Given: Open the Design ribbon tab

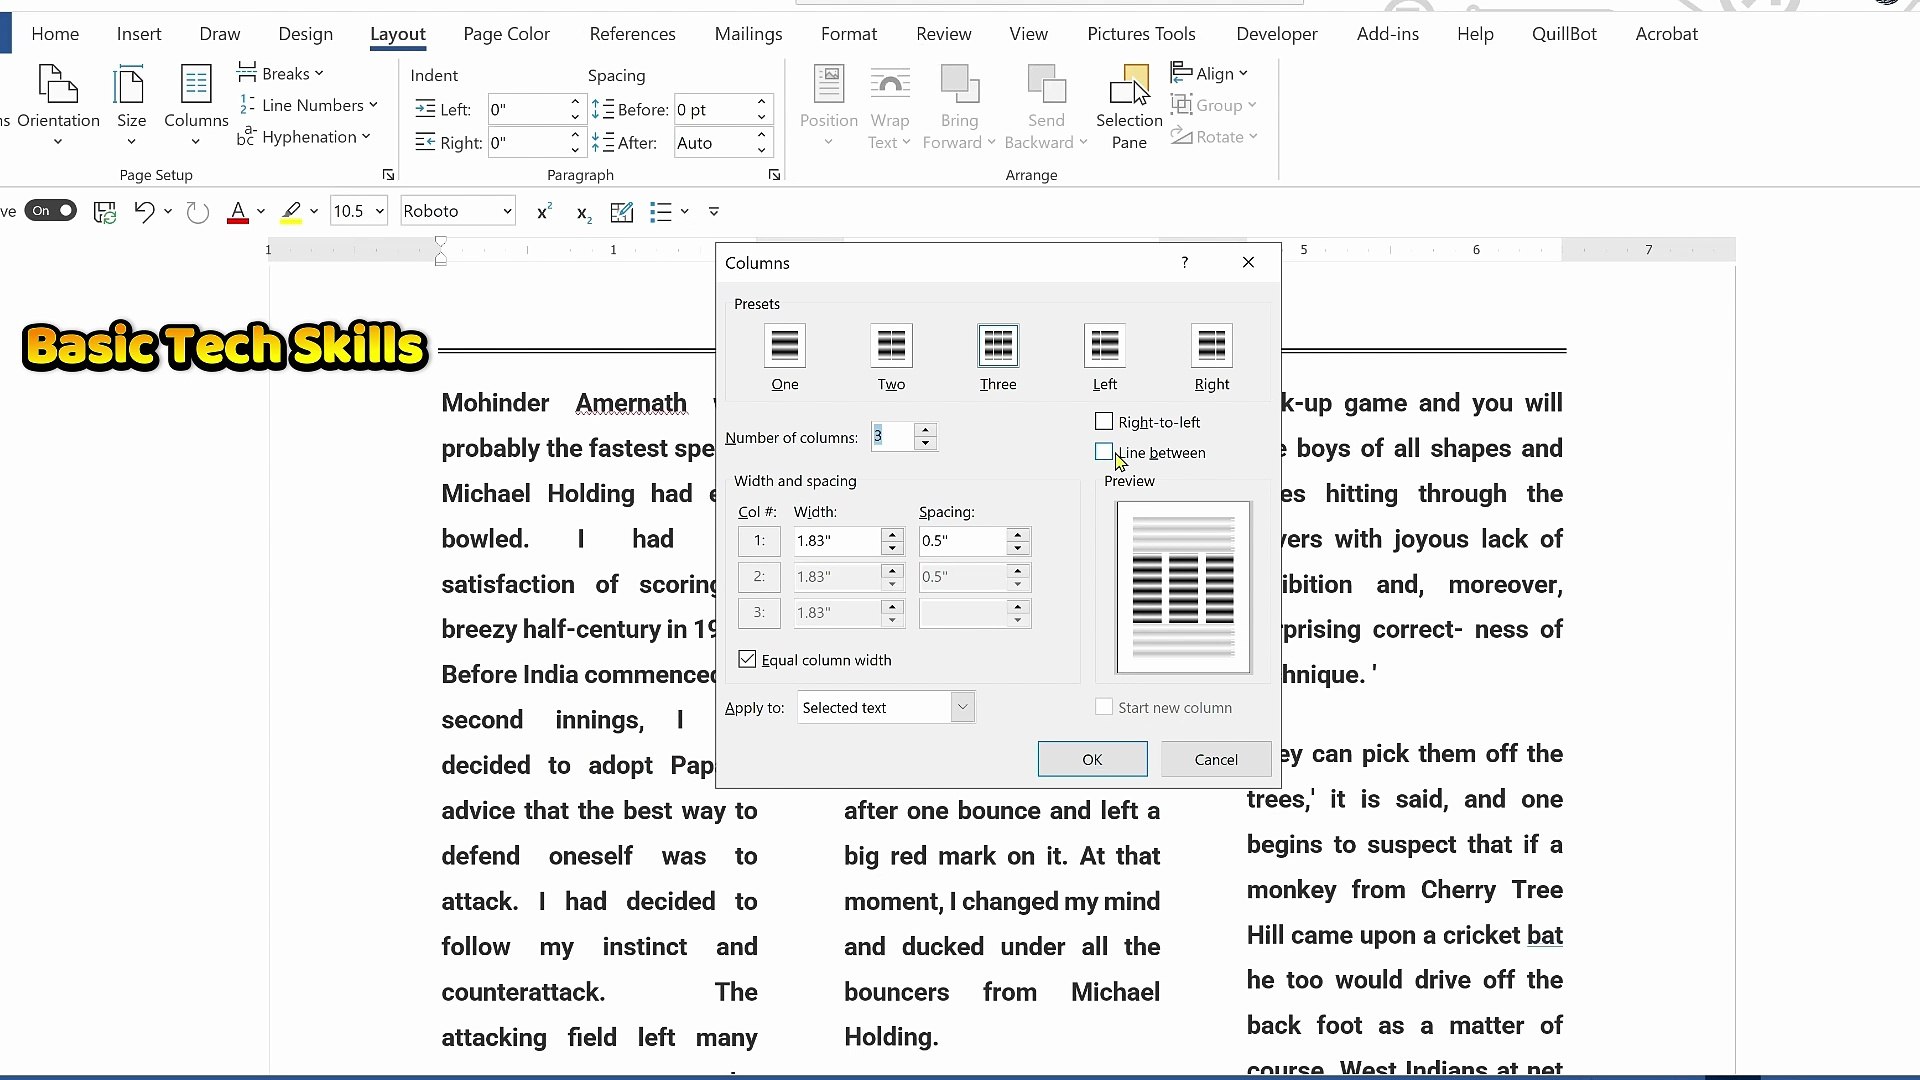Looking at the screenshot, I should [305, 34].
